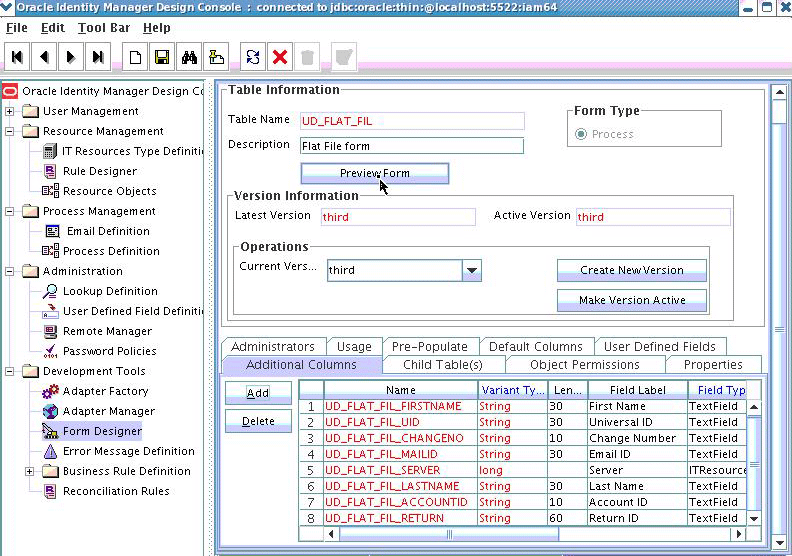Switch to the Pre-Populate tab
Screen dimensions: 792x556
pyautogui.click(x=429, y=347)
